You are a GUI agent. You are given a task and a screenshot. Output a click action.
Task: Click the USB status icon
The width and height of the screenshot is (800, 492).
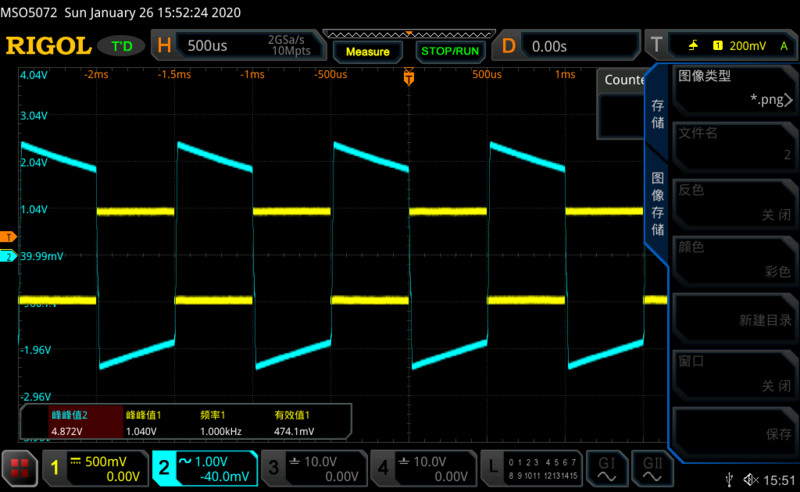click(x=735, y=481)
